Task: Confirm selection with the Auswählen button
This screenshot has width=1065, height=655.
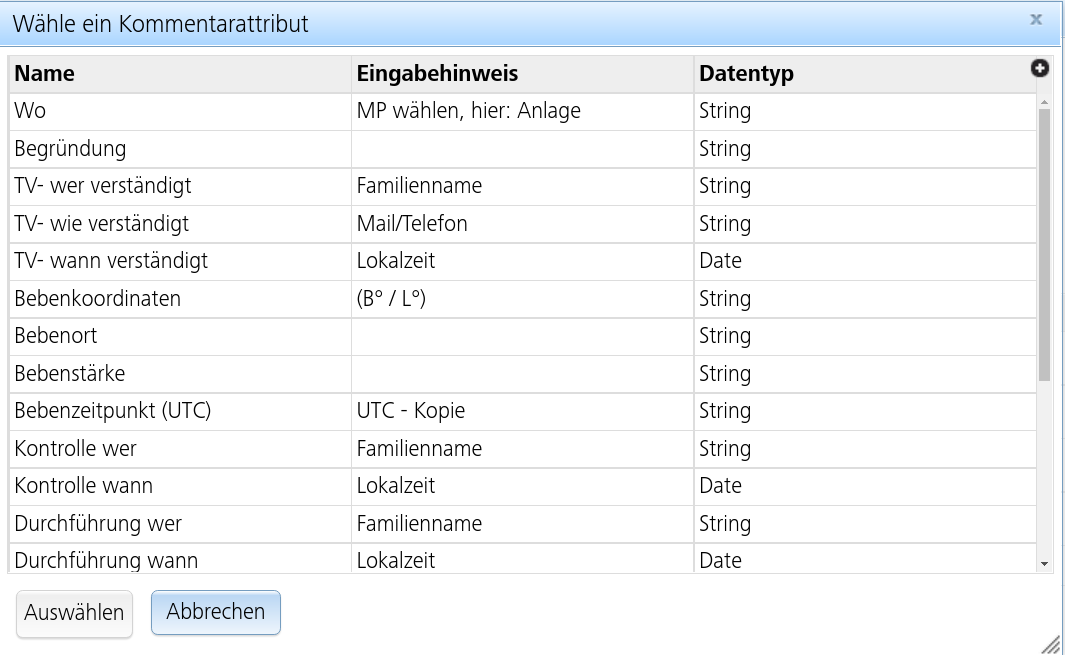Action: (74, 613)
